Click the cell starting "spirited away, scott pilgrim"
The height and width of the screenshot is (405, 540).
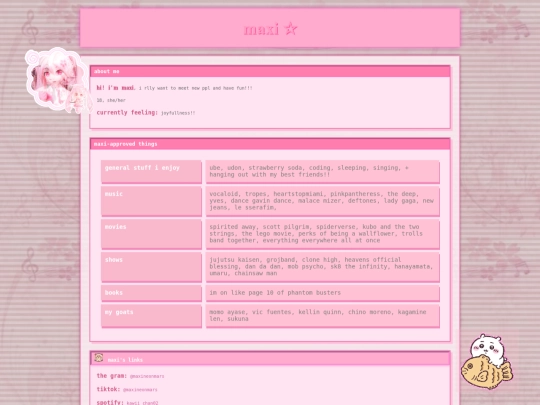tap(323, 234)
